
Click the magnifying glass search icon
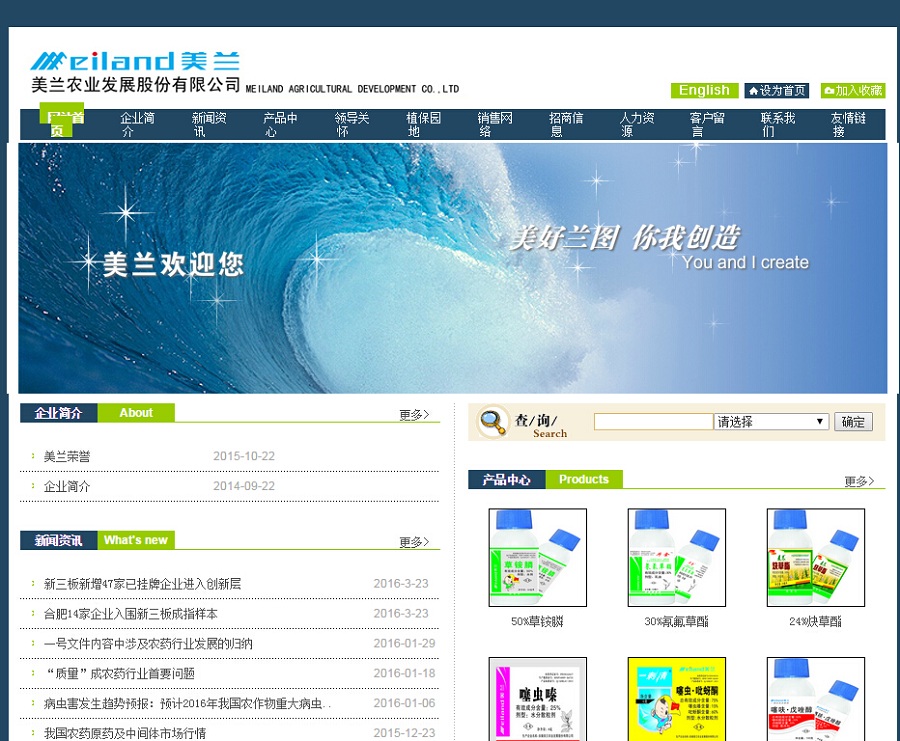click(492, 422)
